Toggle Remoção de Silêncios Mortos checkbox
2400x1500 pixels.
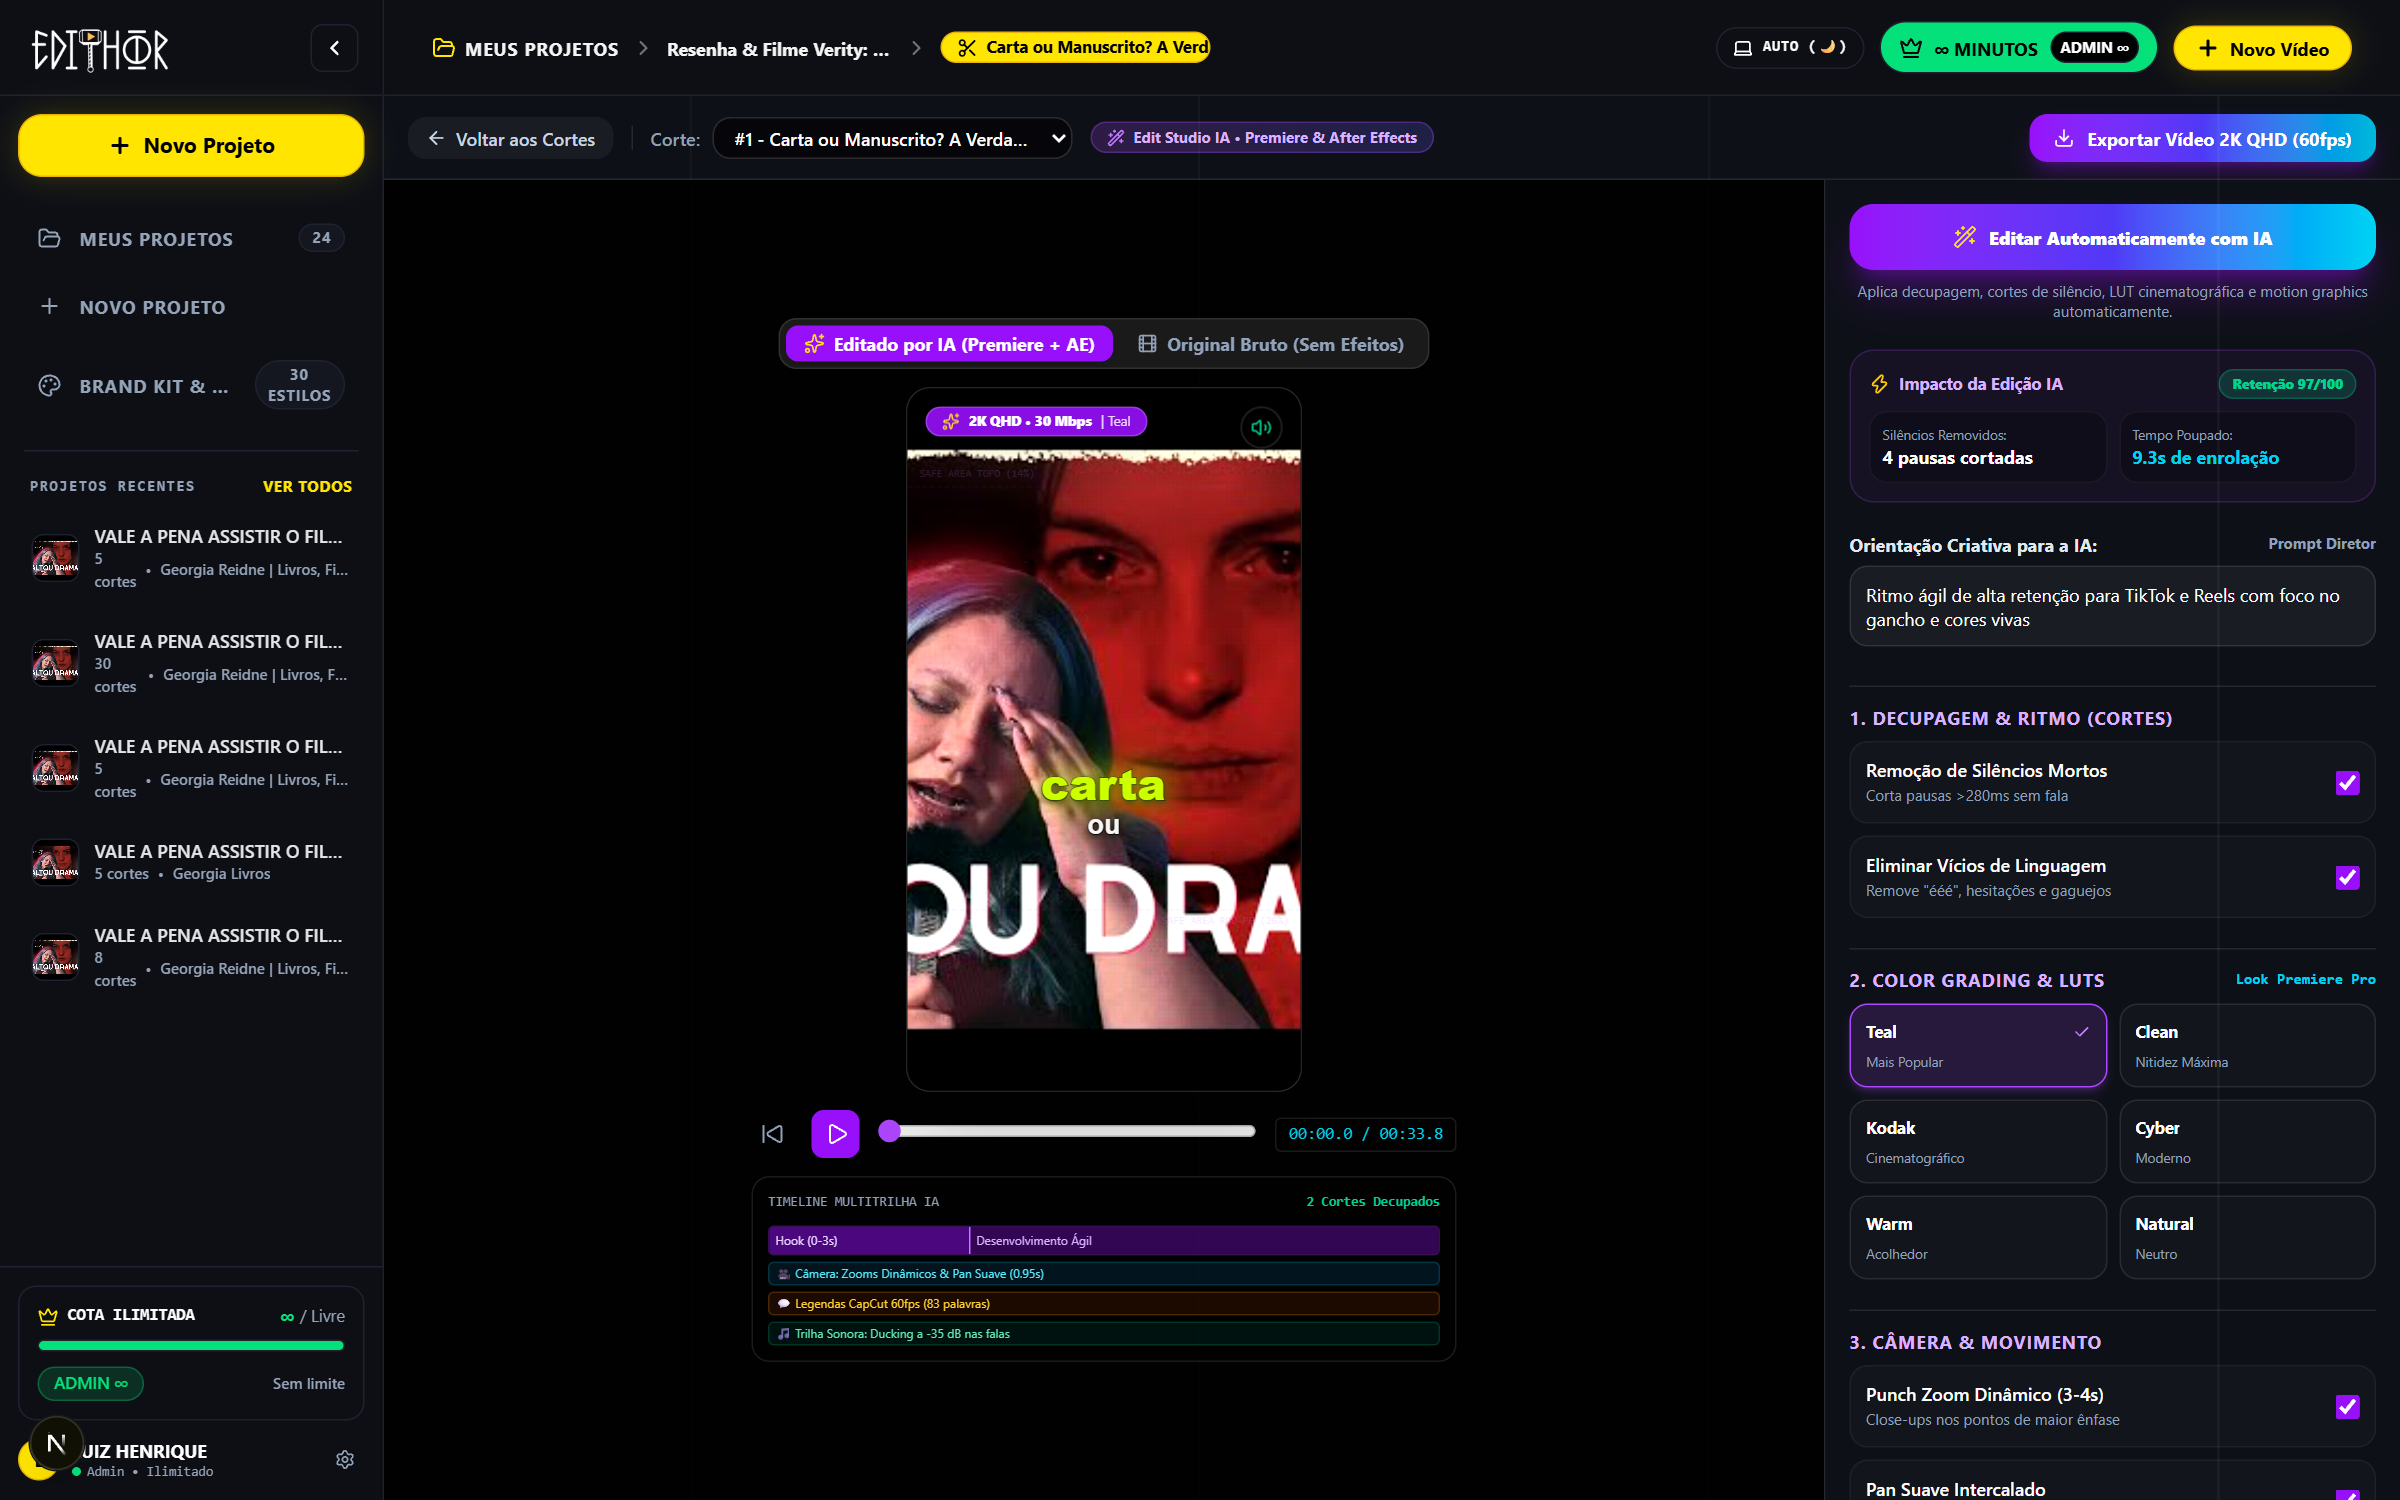point(2347,782)
